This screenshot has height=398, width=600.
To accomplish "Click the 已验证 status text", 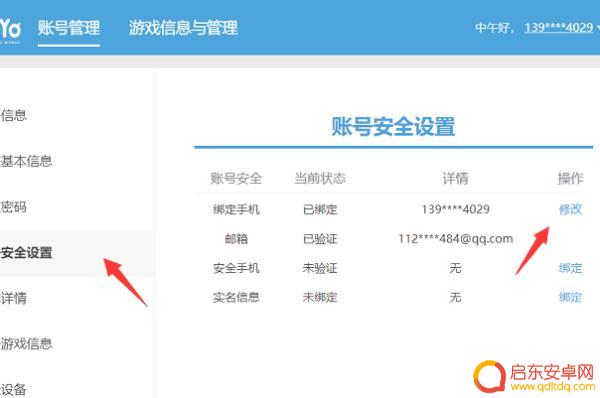I will pyautogui.click(x=320, y=239).
